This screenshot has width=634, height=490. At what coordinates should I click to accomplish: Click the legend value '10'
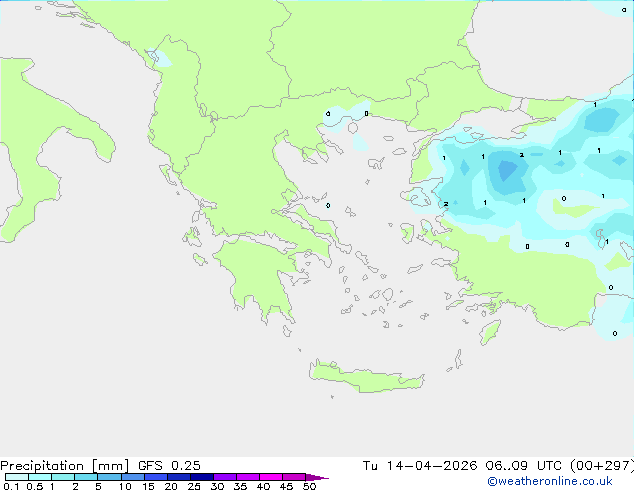[125, 486]
